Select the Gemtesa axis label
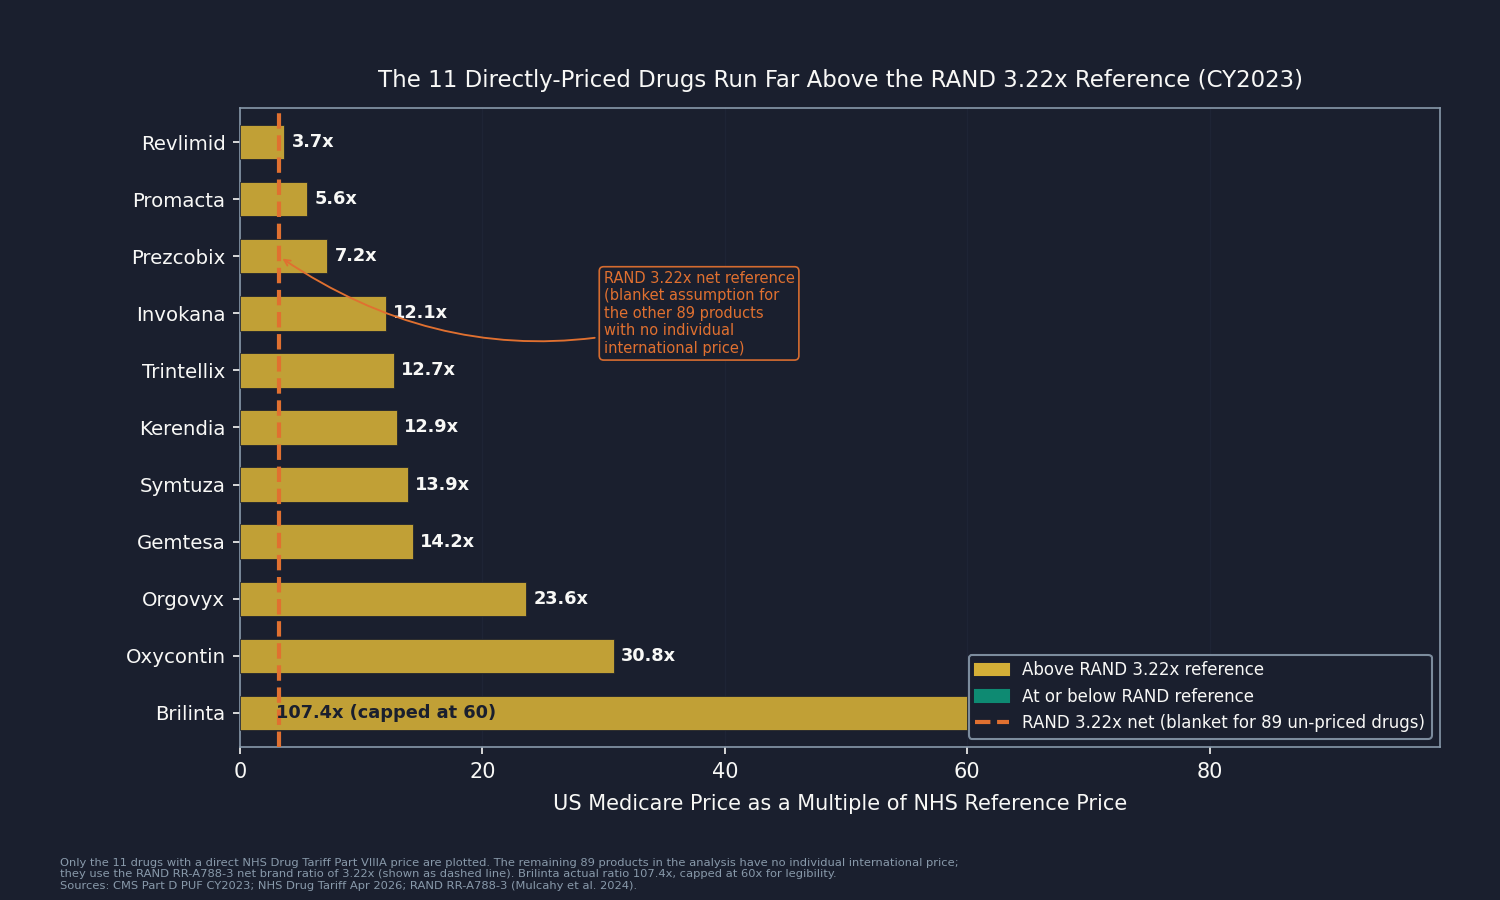The image size is (1500, 900). 181,542
